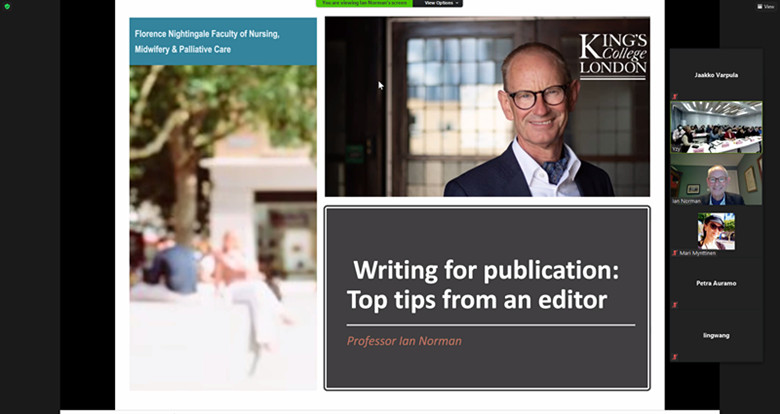Click the 'You are viewing Ian Norman's screen' banner

click(x=364, y=3)
